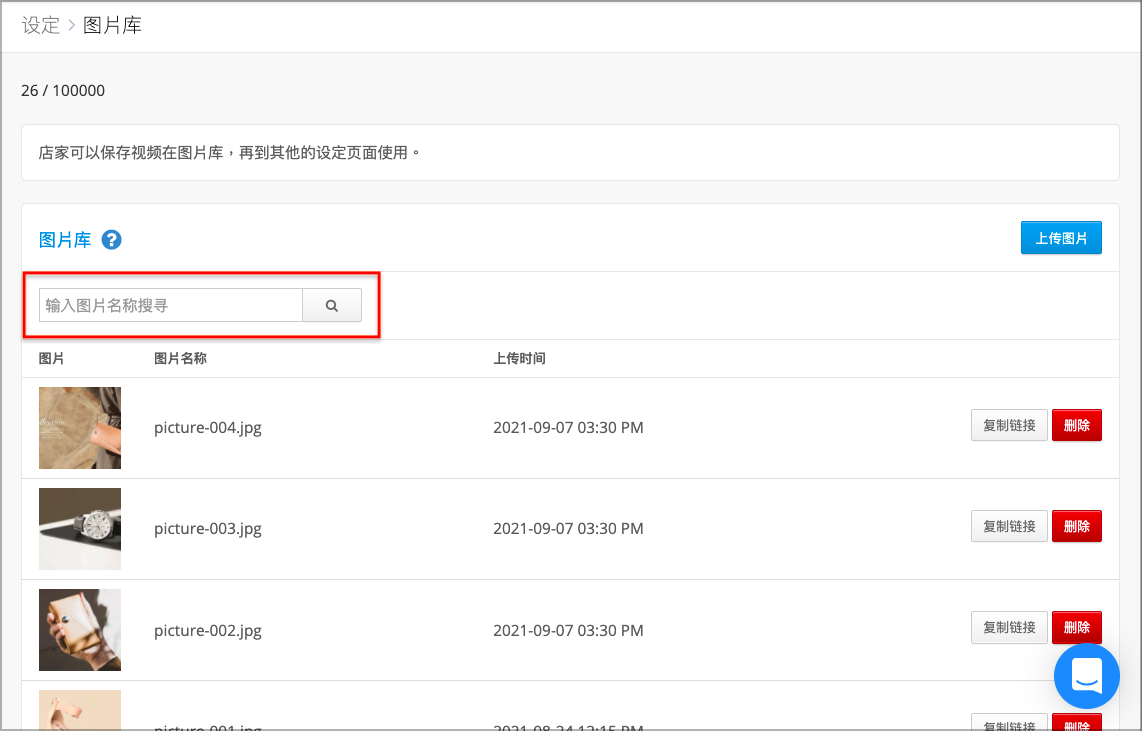
Task: Click the 图片库 blue section heading
Action: (x=65, y=240)
